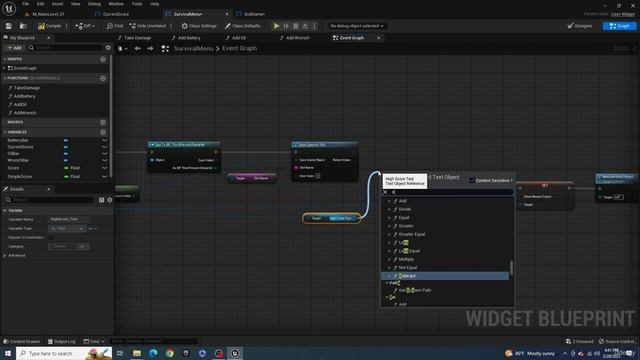Toggle Context Sensitive checkbox

[x=472, y=180]
